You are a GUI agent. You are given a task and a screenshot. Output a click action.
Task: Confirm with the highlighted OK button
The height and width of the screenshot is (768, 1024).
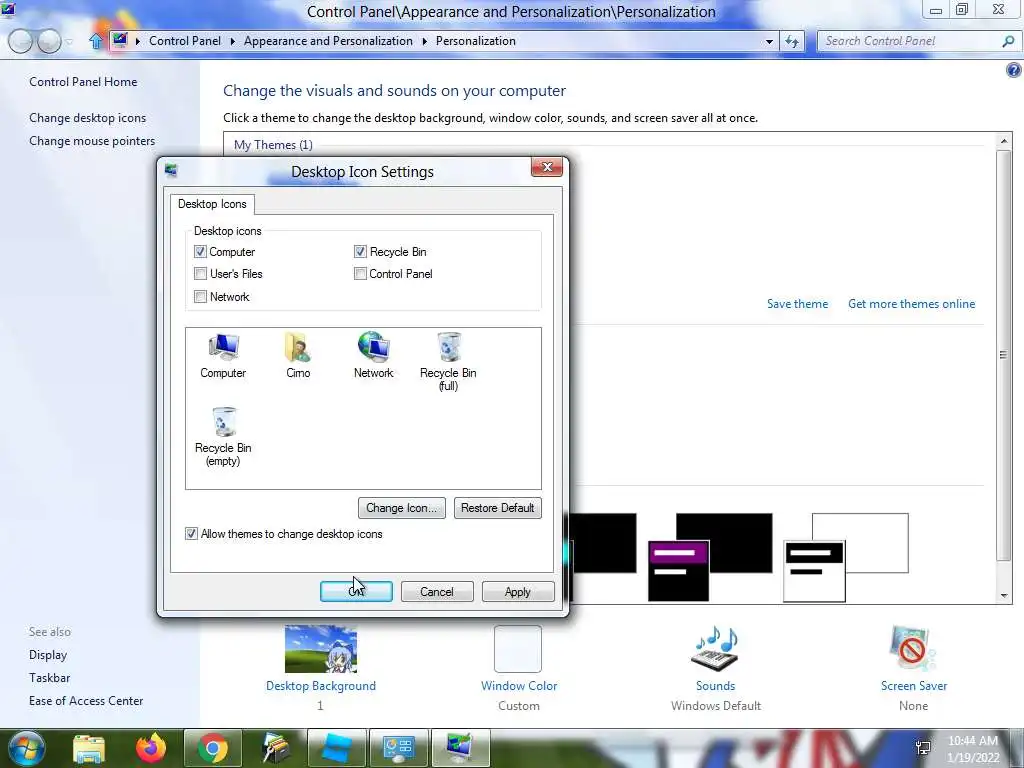point(356,592)
